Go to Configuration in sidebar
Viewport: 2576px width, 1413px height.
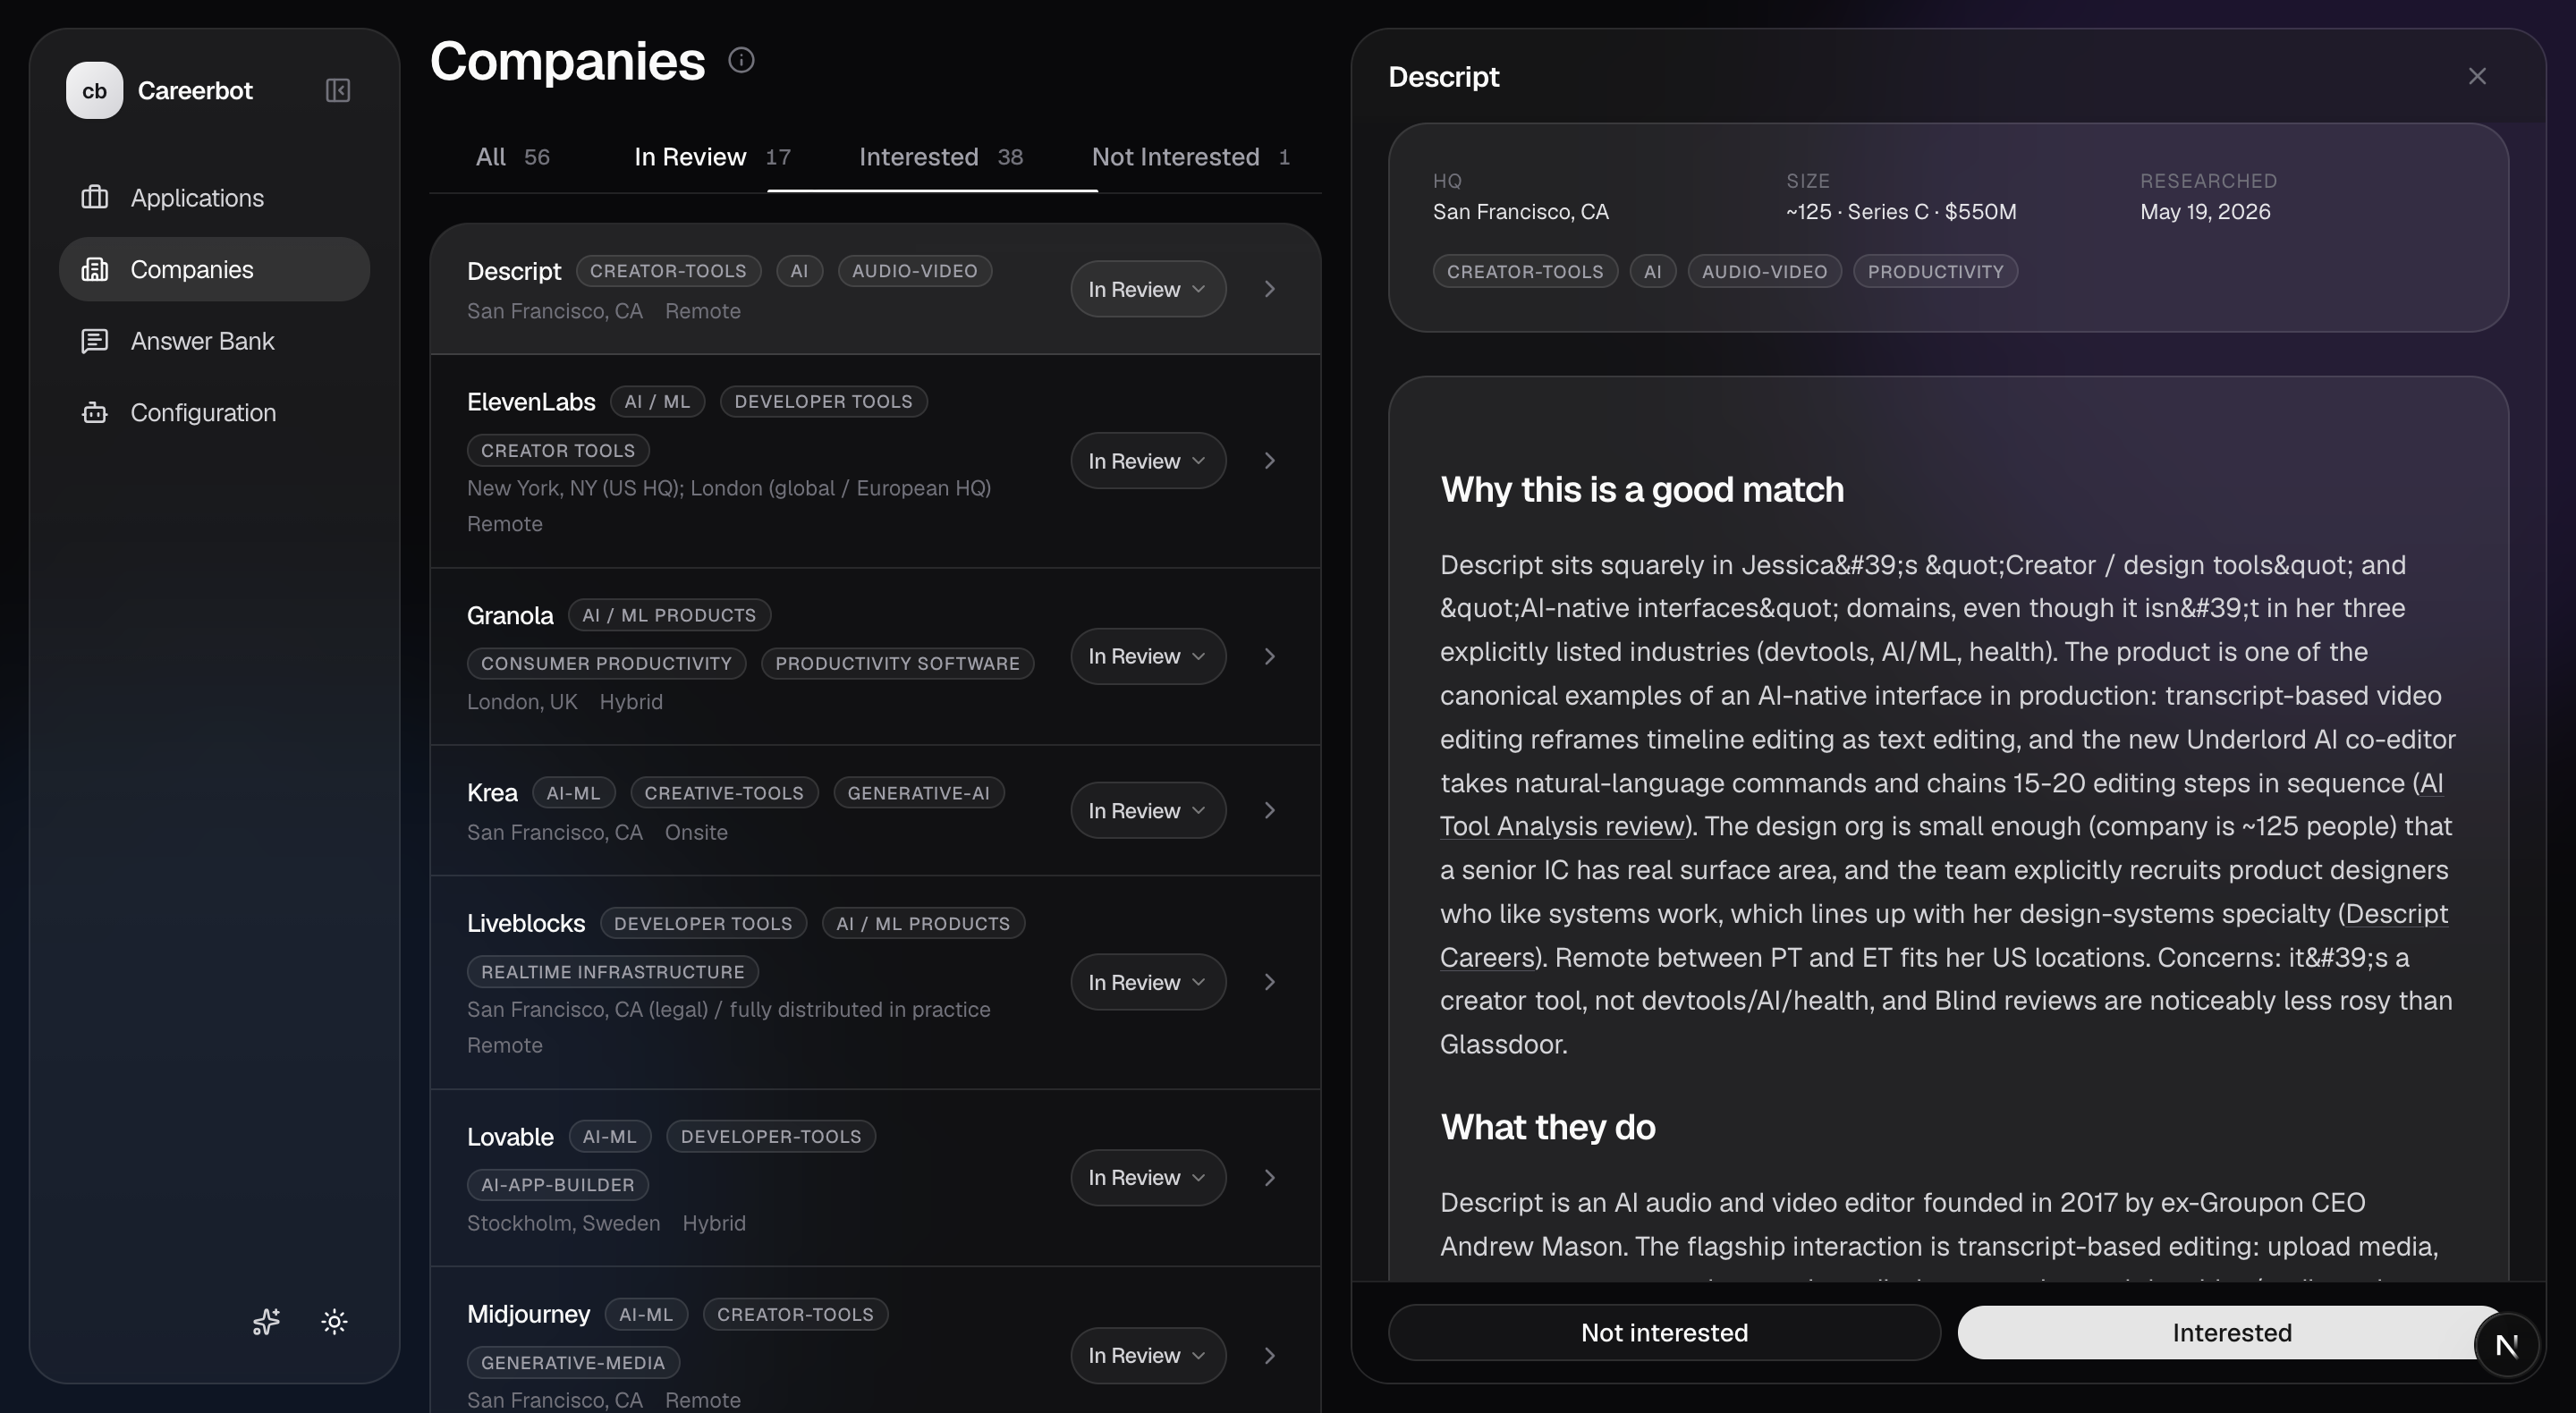[214, 412]
